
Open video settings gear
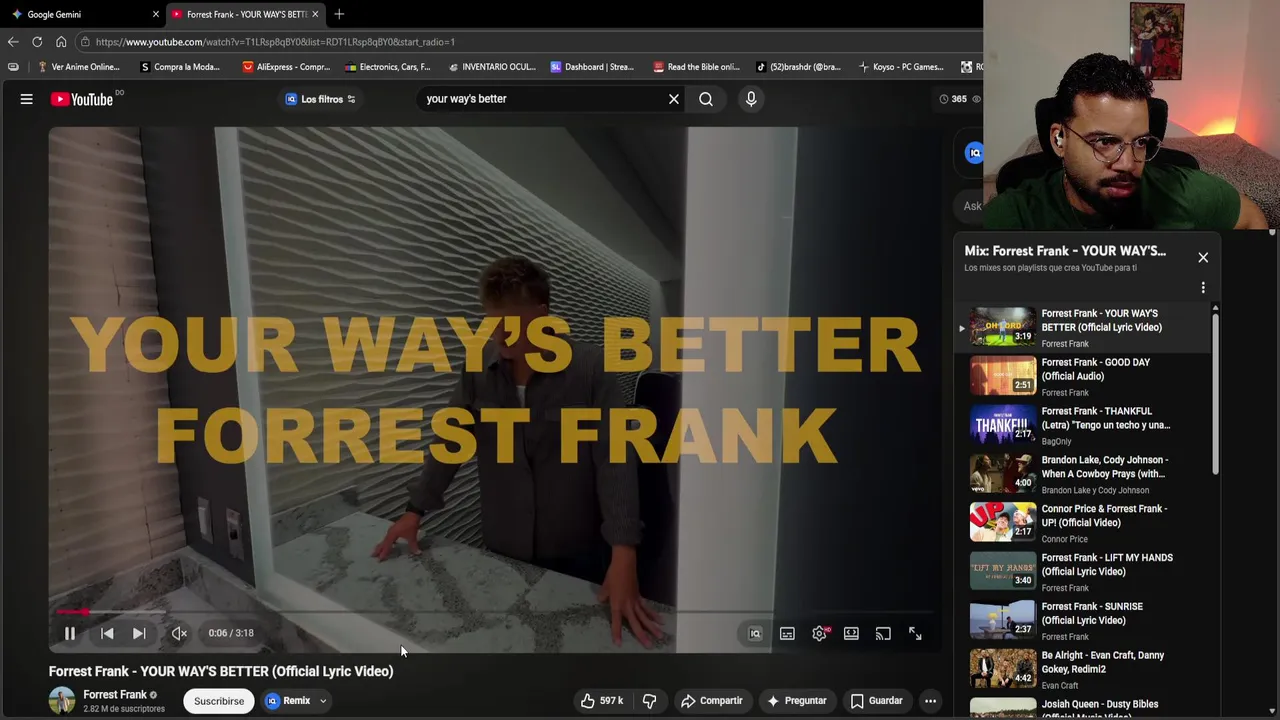(x=820, y=633)
